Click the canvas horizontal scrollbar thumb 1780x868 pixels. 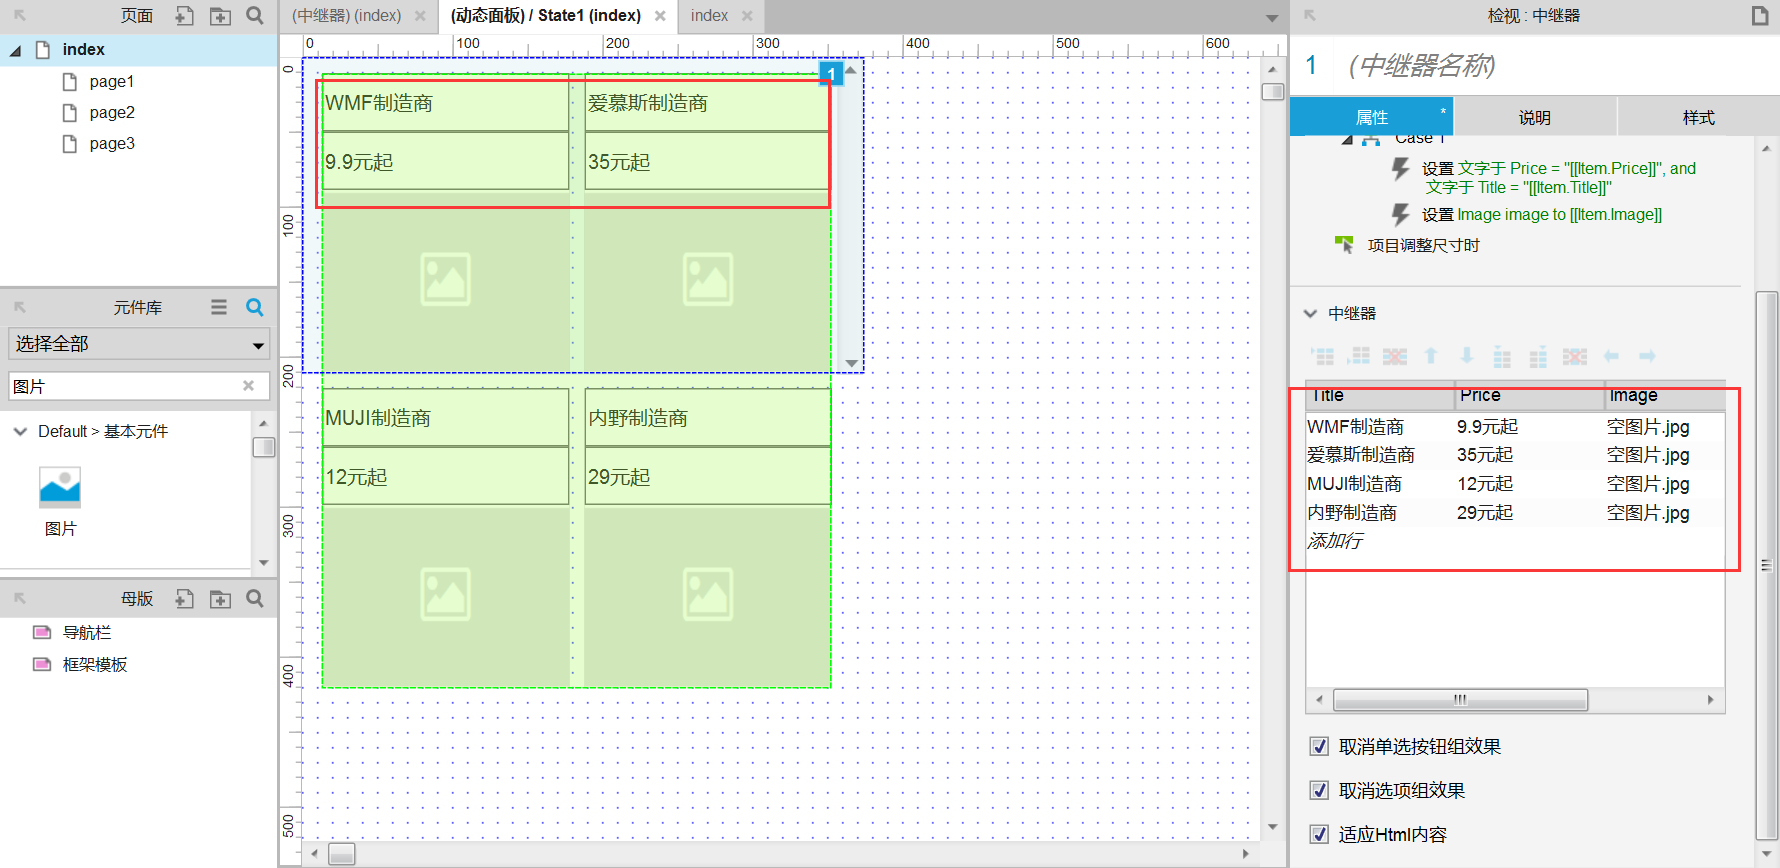[x=342, y=854]
